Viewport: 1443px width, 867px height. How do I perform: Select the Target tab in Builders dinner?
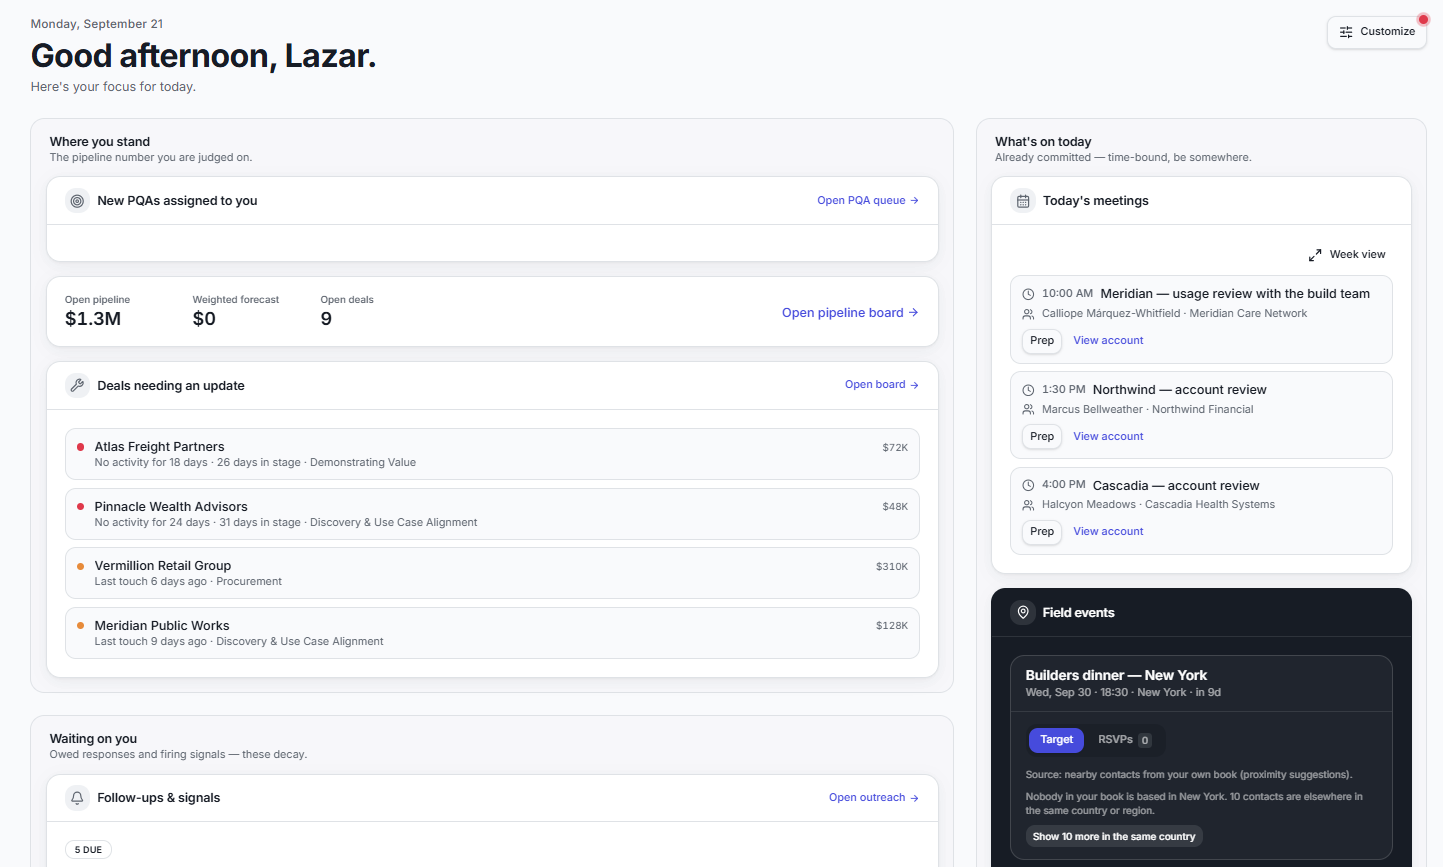tap(1056, 740)
